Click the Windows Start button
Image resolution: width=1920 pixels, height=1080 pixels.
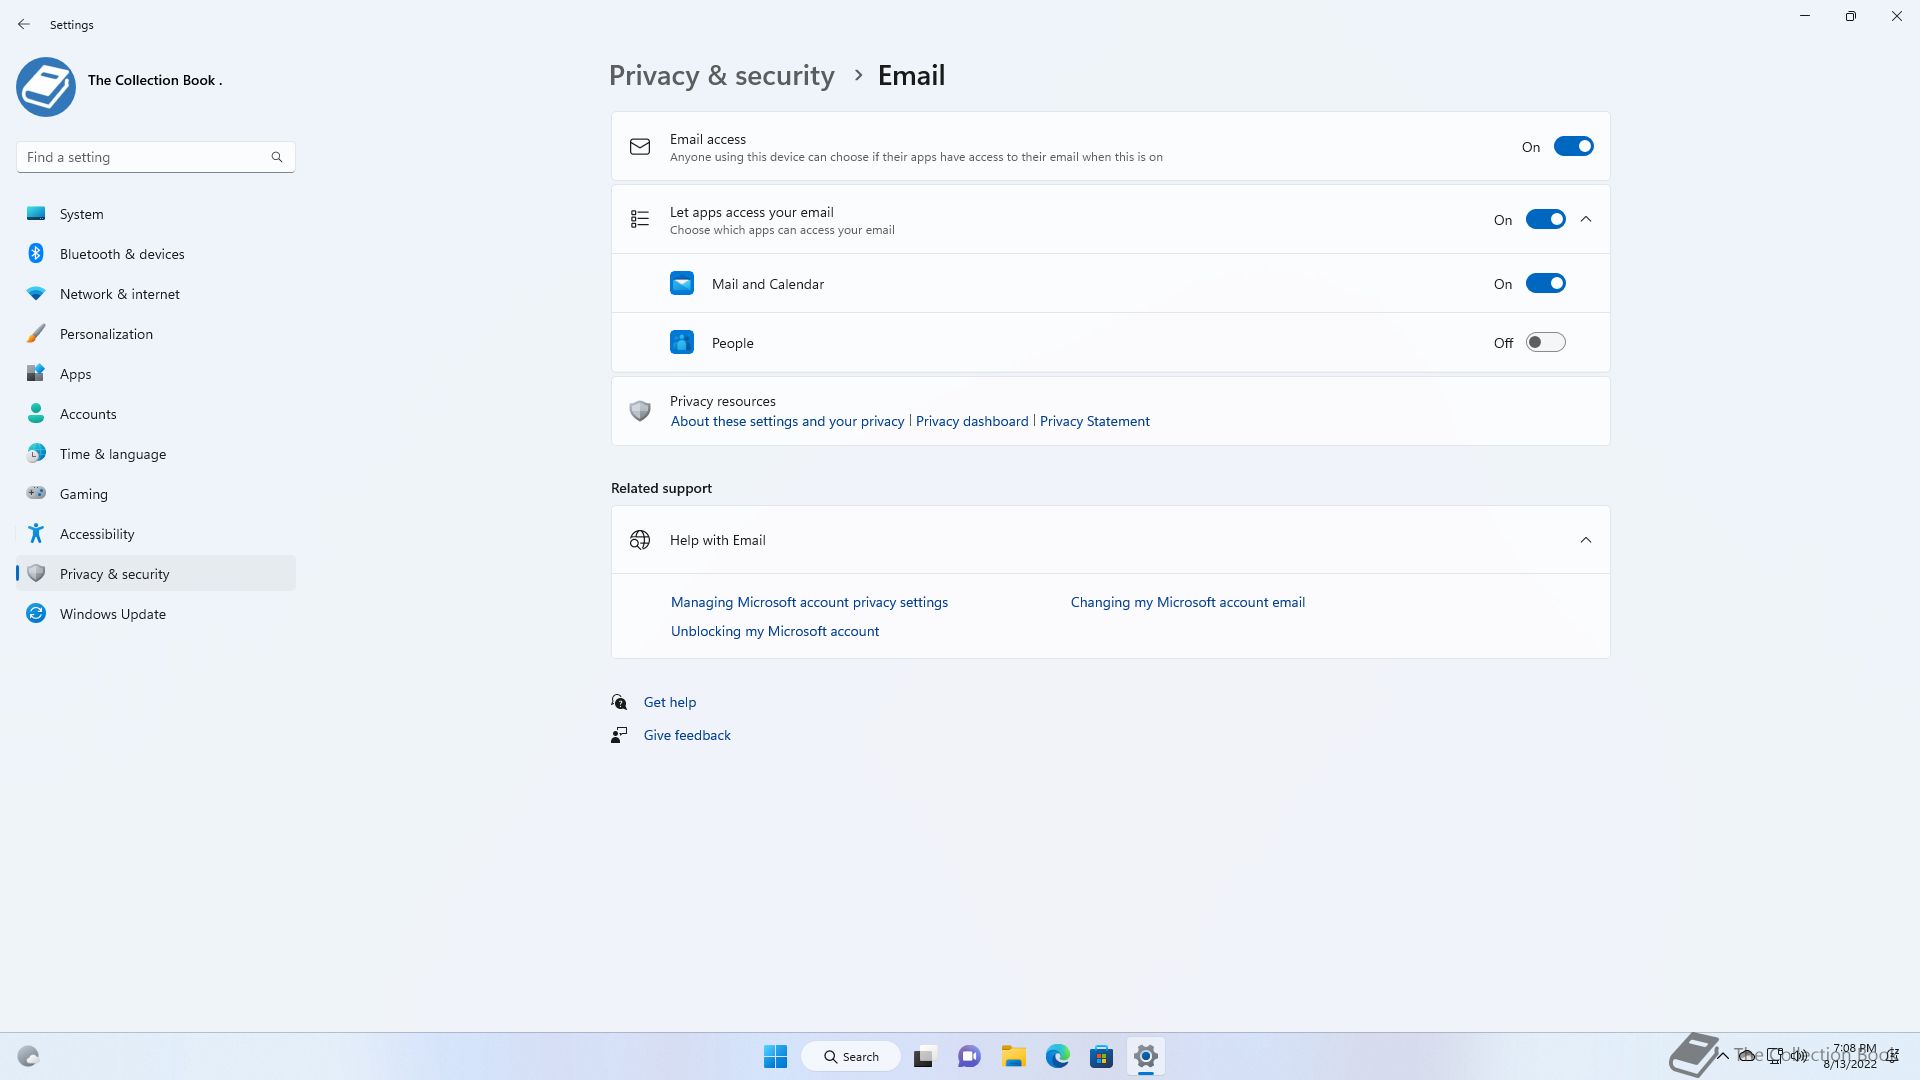click(x=775, y=1056)
